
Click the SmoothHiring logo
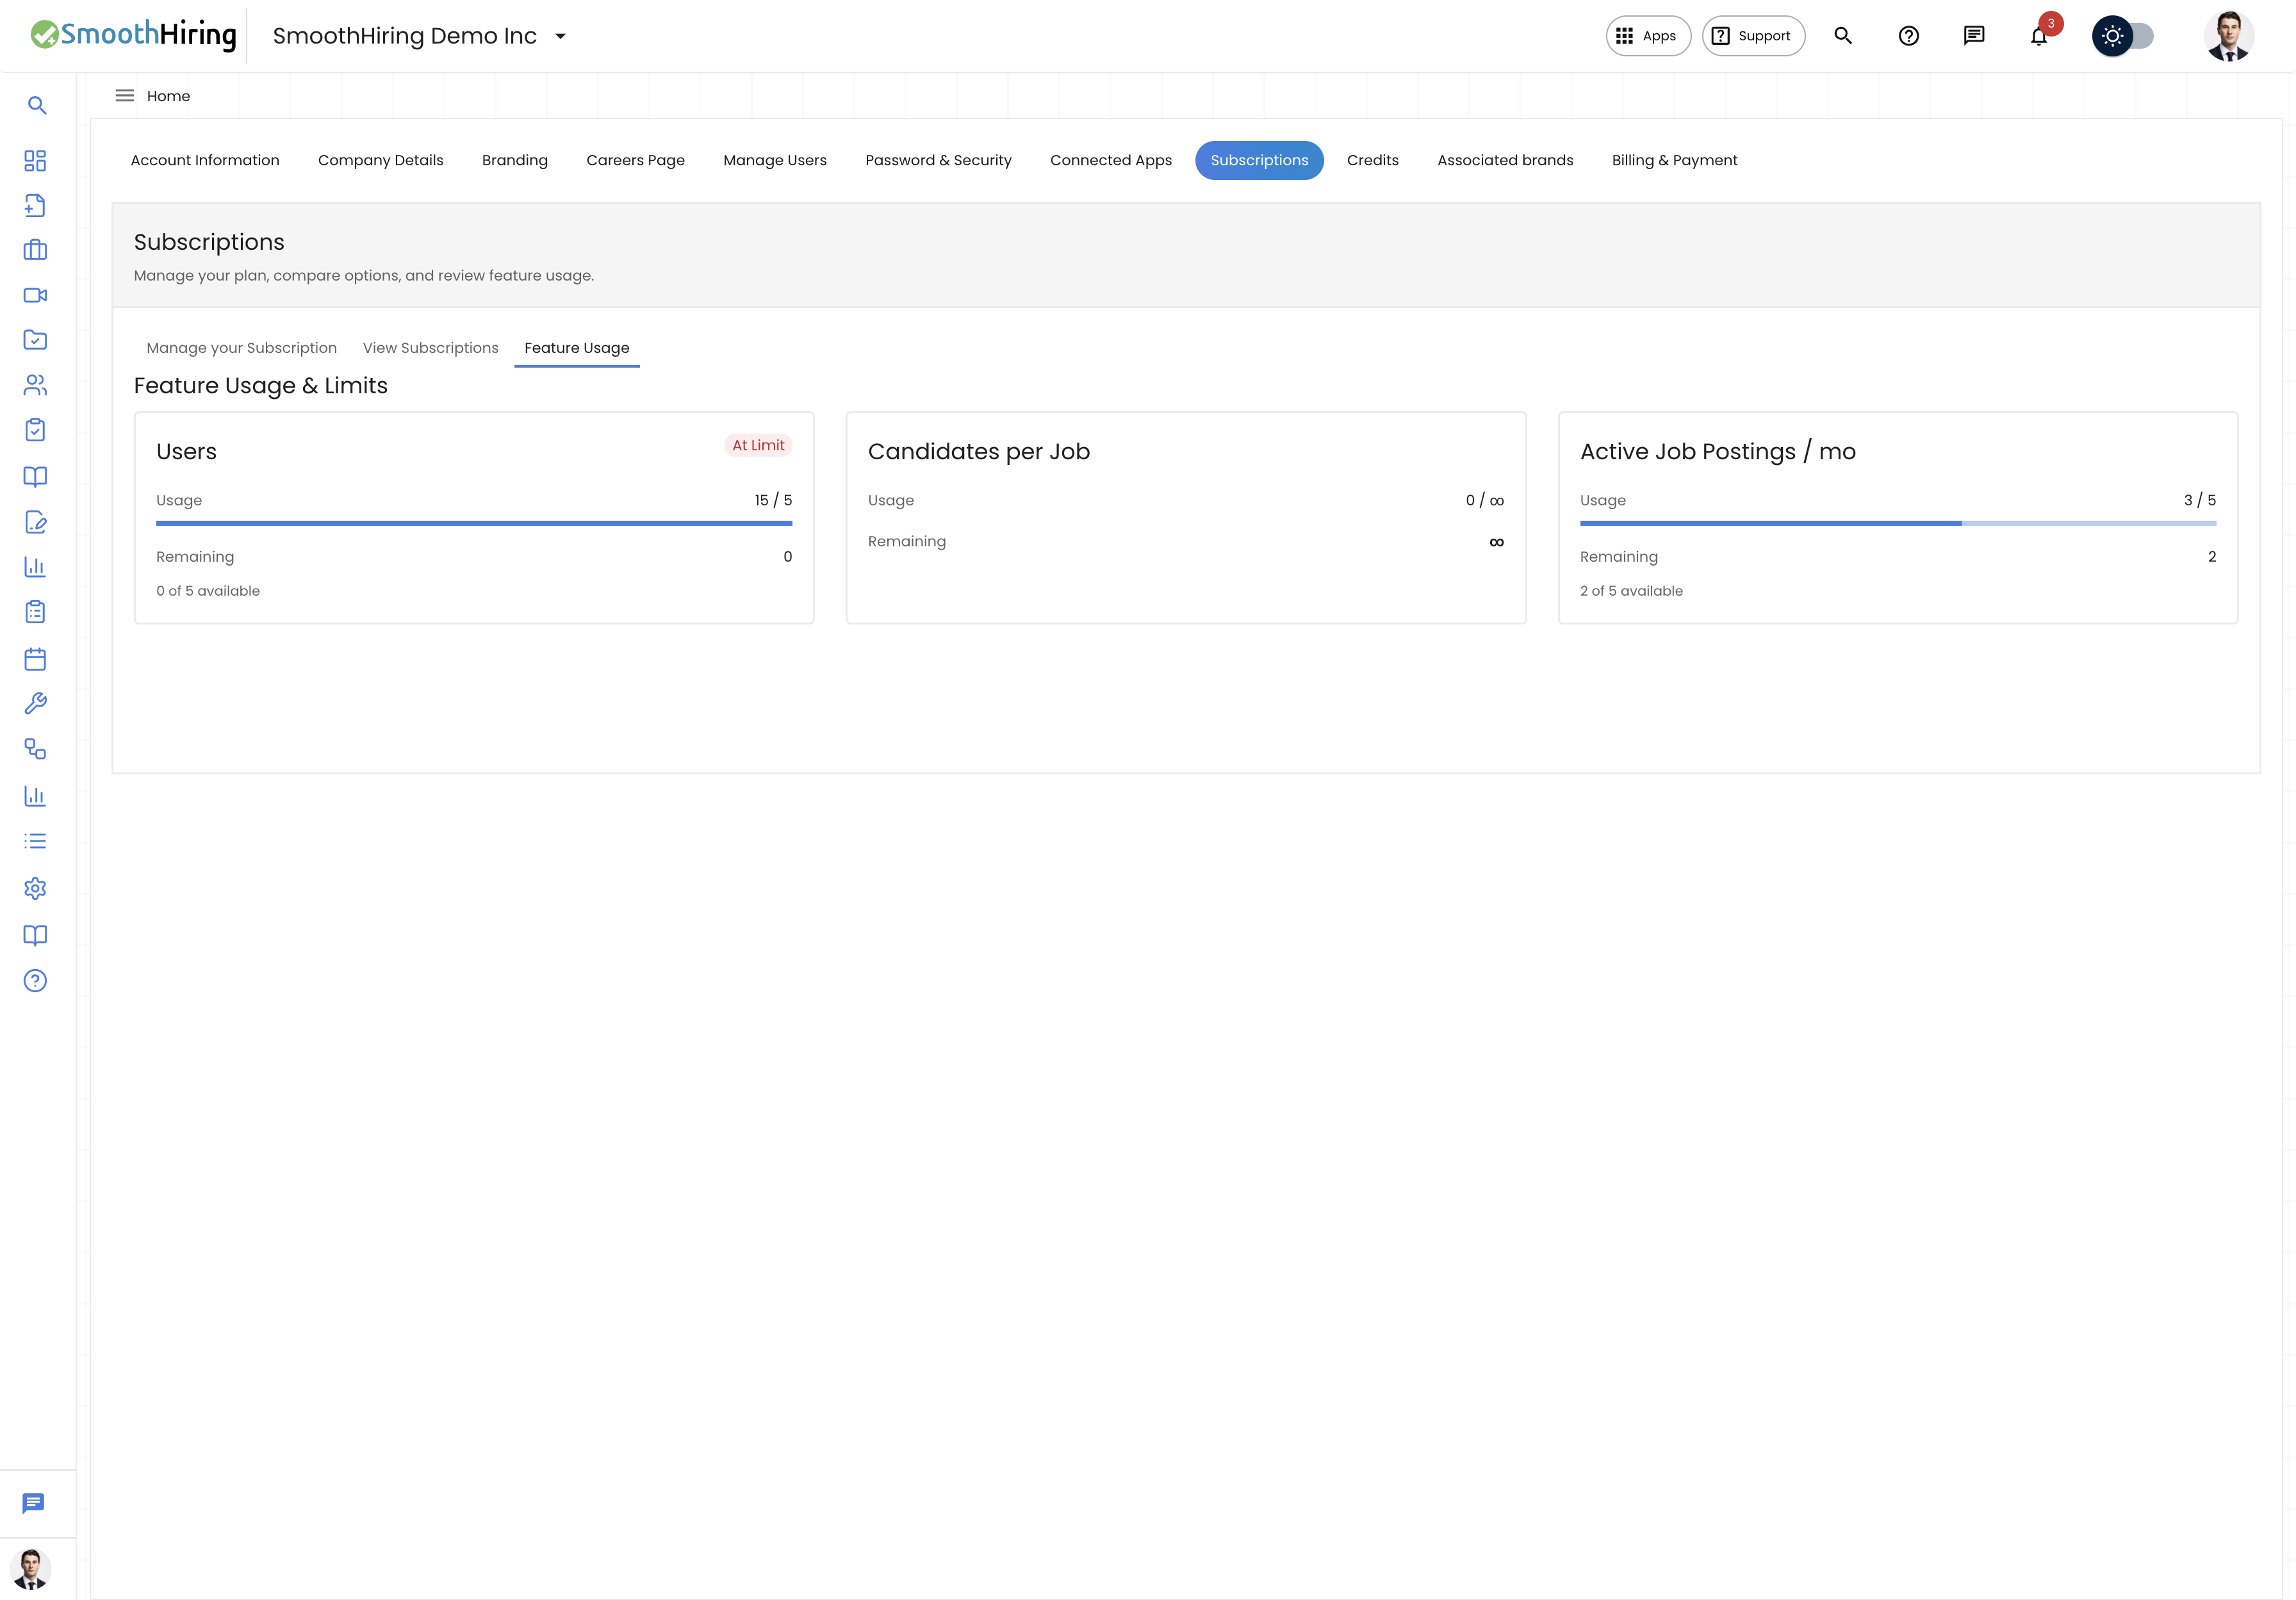point(134,35)
